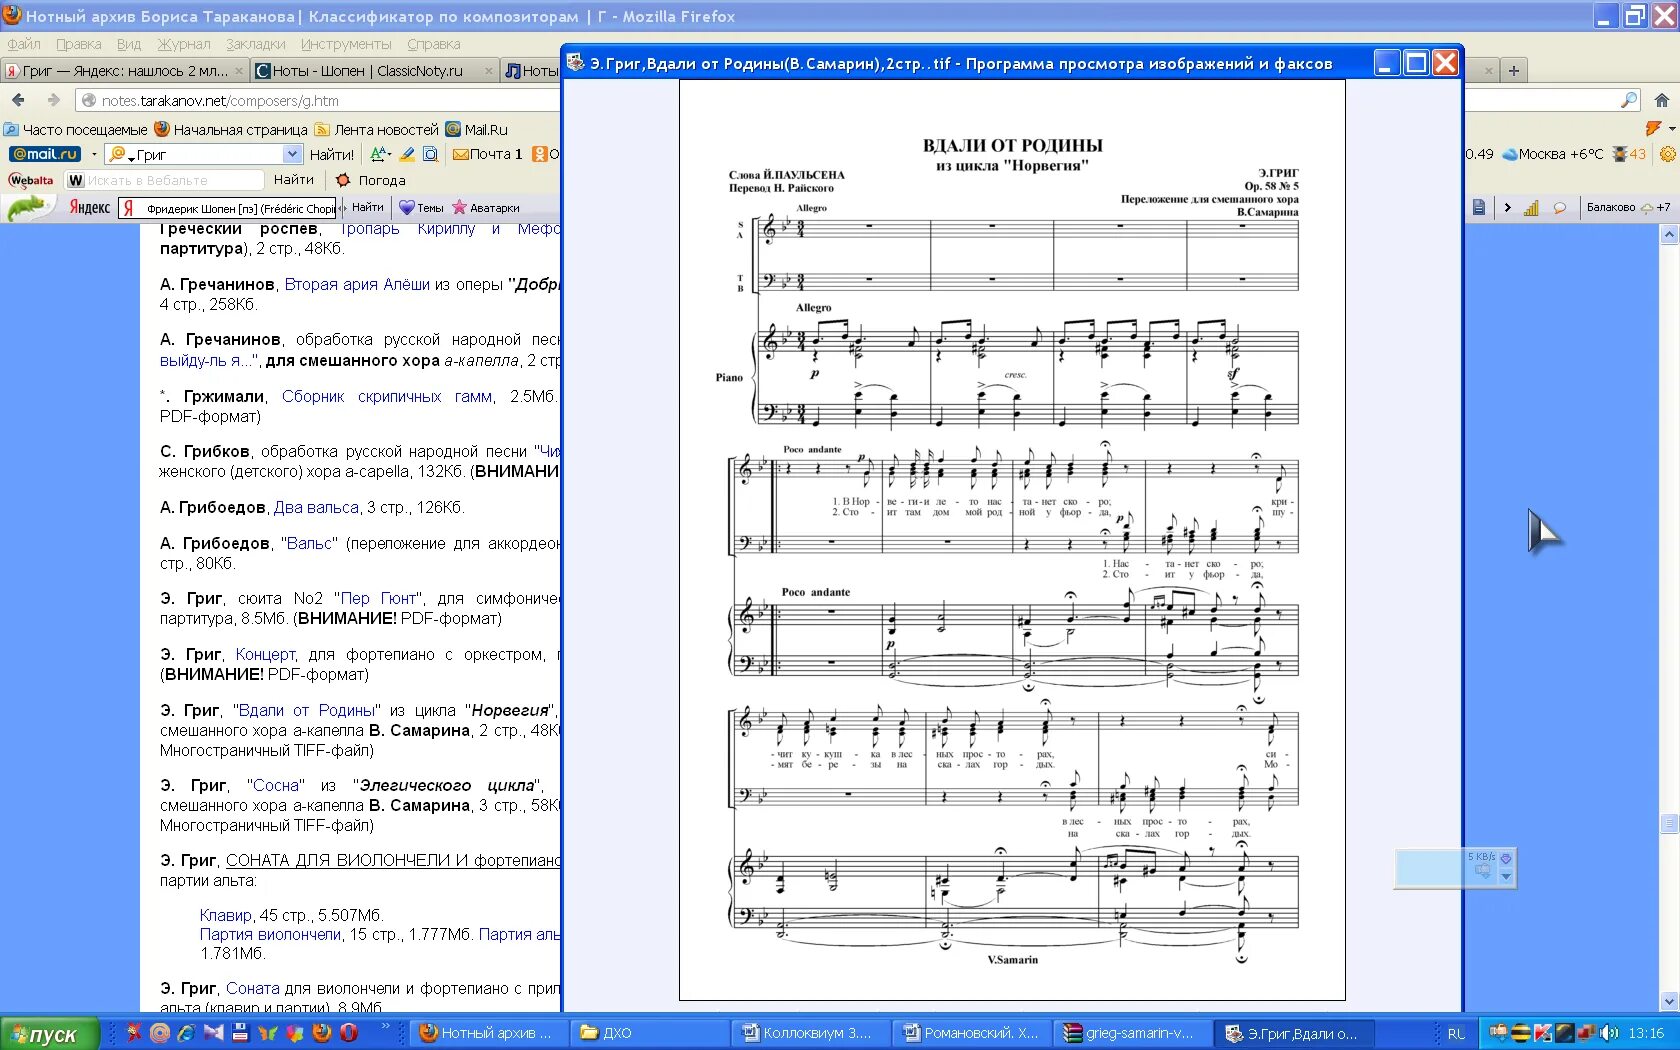Open a new Firefox tab with plus
This screenshot has width=1680, height=1050.
(1514, 71)
